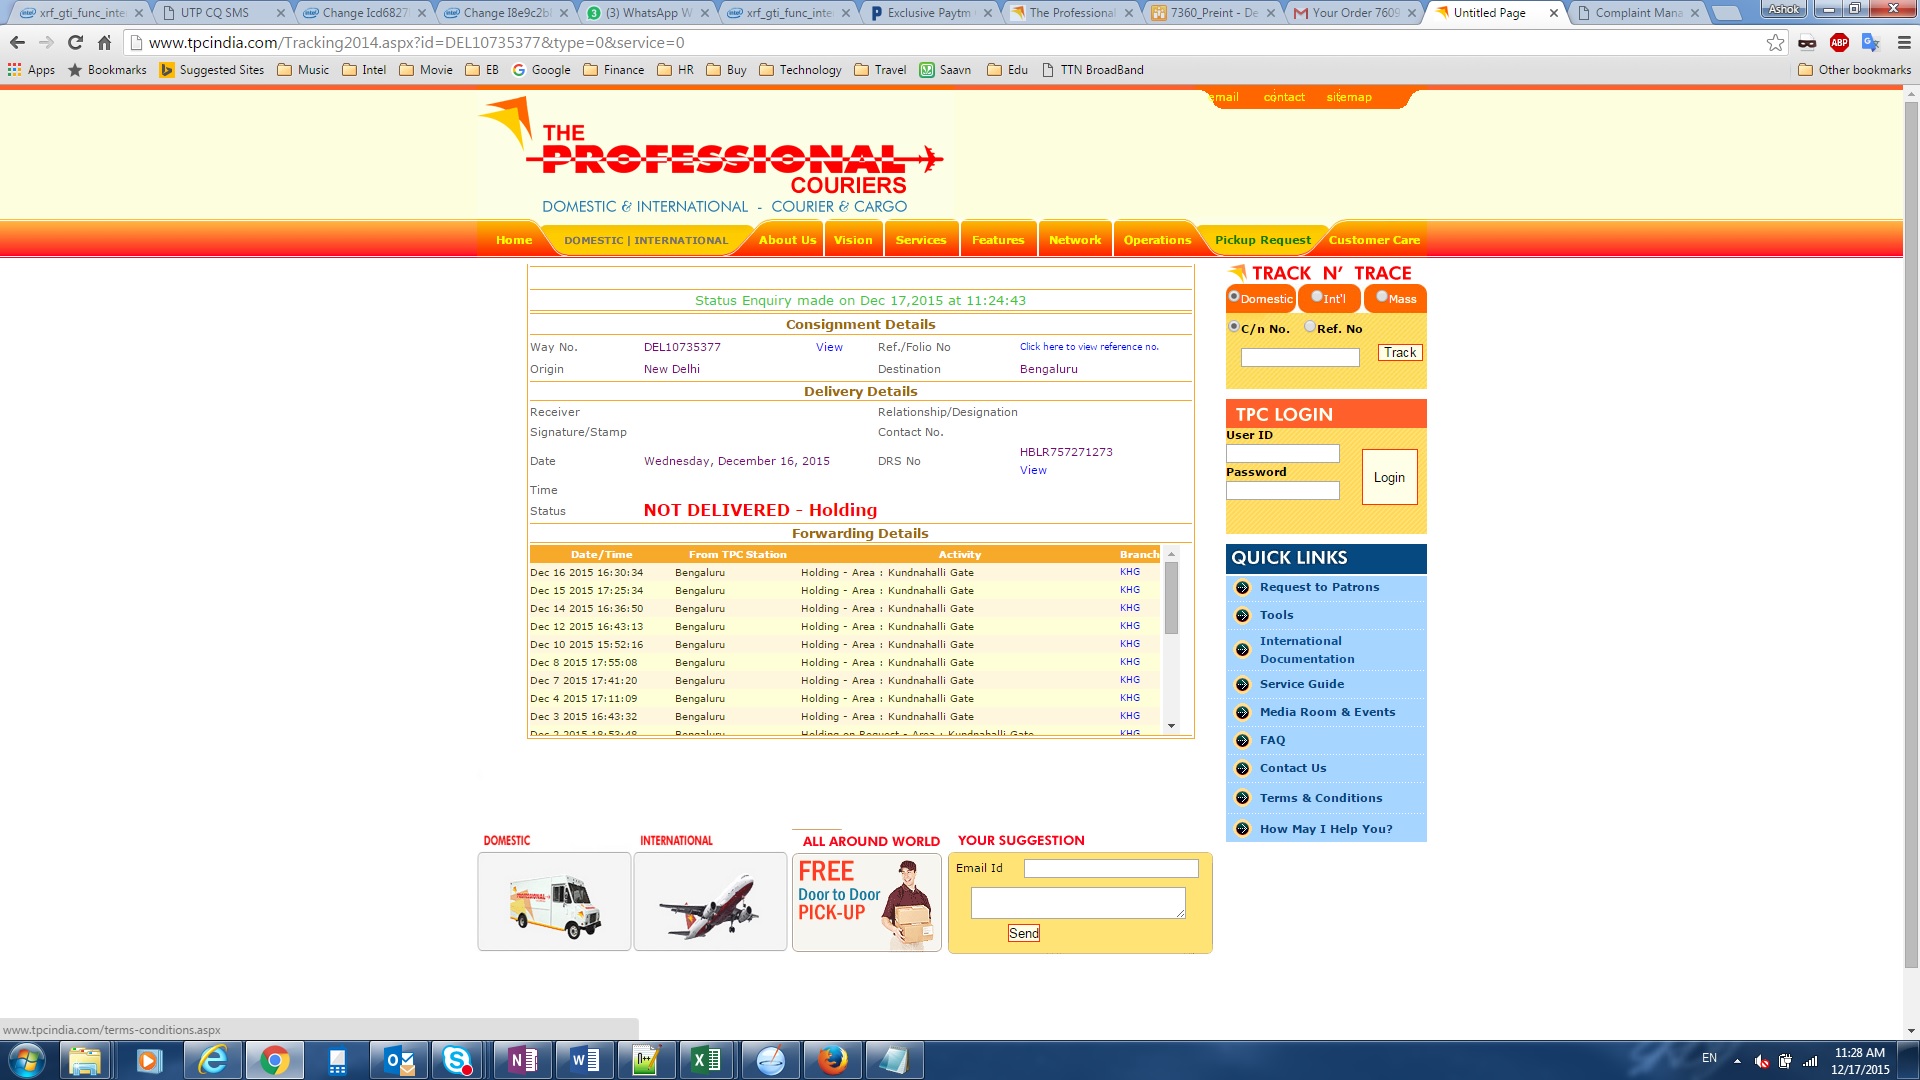Open File Explorer from taskbar
The height and width of the screenshot is (1080, 1920).
tap(85, 1060)
